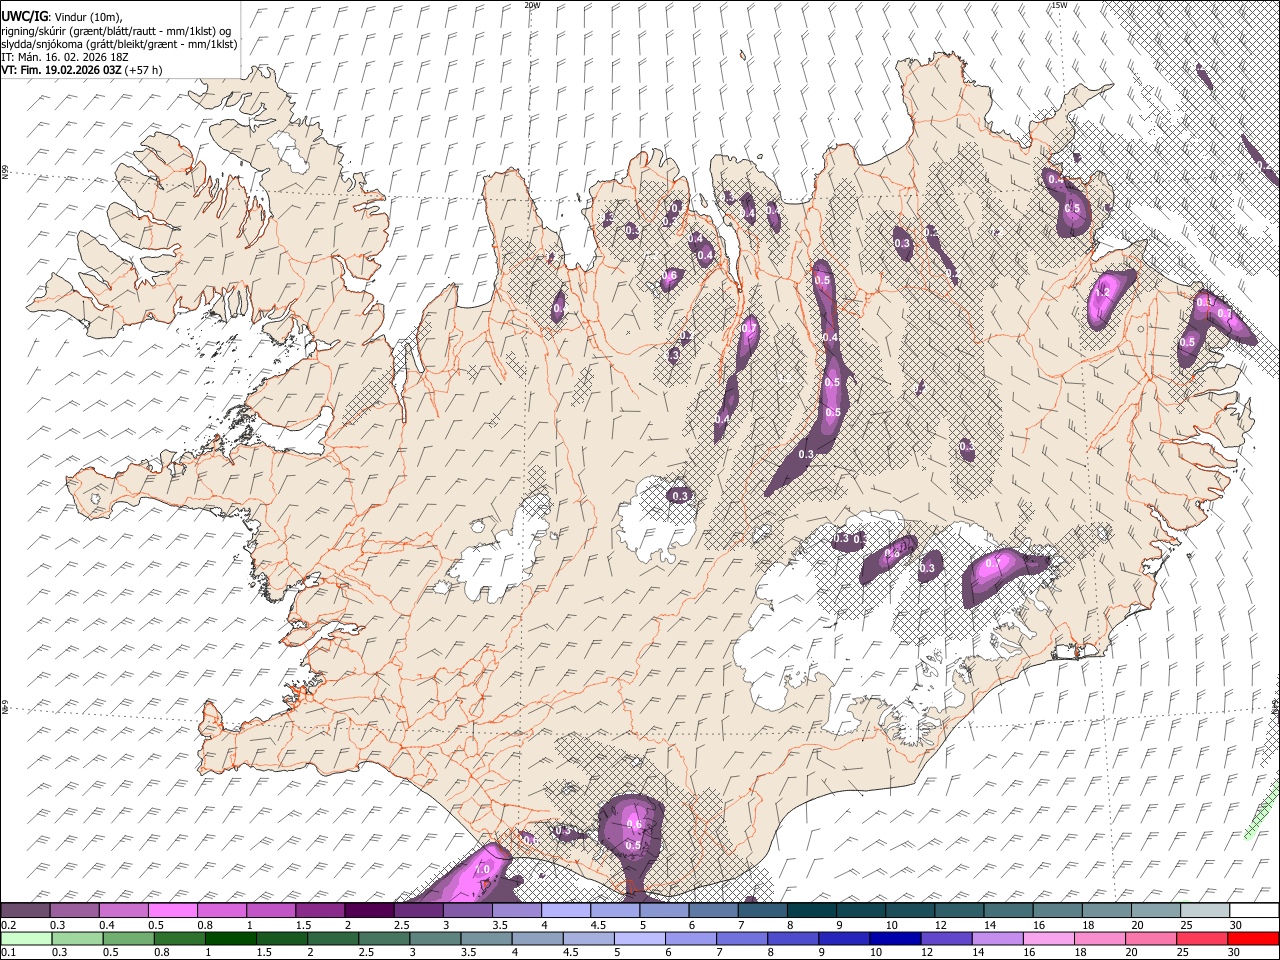The width and height of the screenshot is (1280, 960).
Task: Click the "slydda/snjókoma (grátt/bleikt/grænt - mm/1klst)" line
Action: click(119, 44)
